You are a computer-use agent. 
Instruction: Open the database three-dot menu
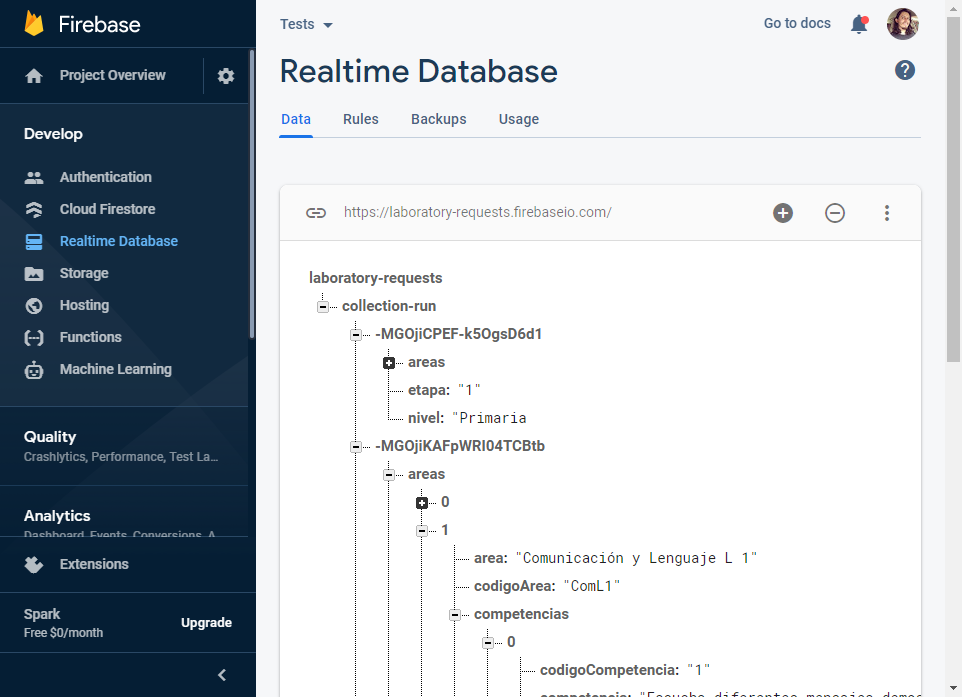(x=887, y=213)
